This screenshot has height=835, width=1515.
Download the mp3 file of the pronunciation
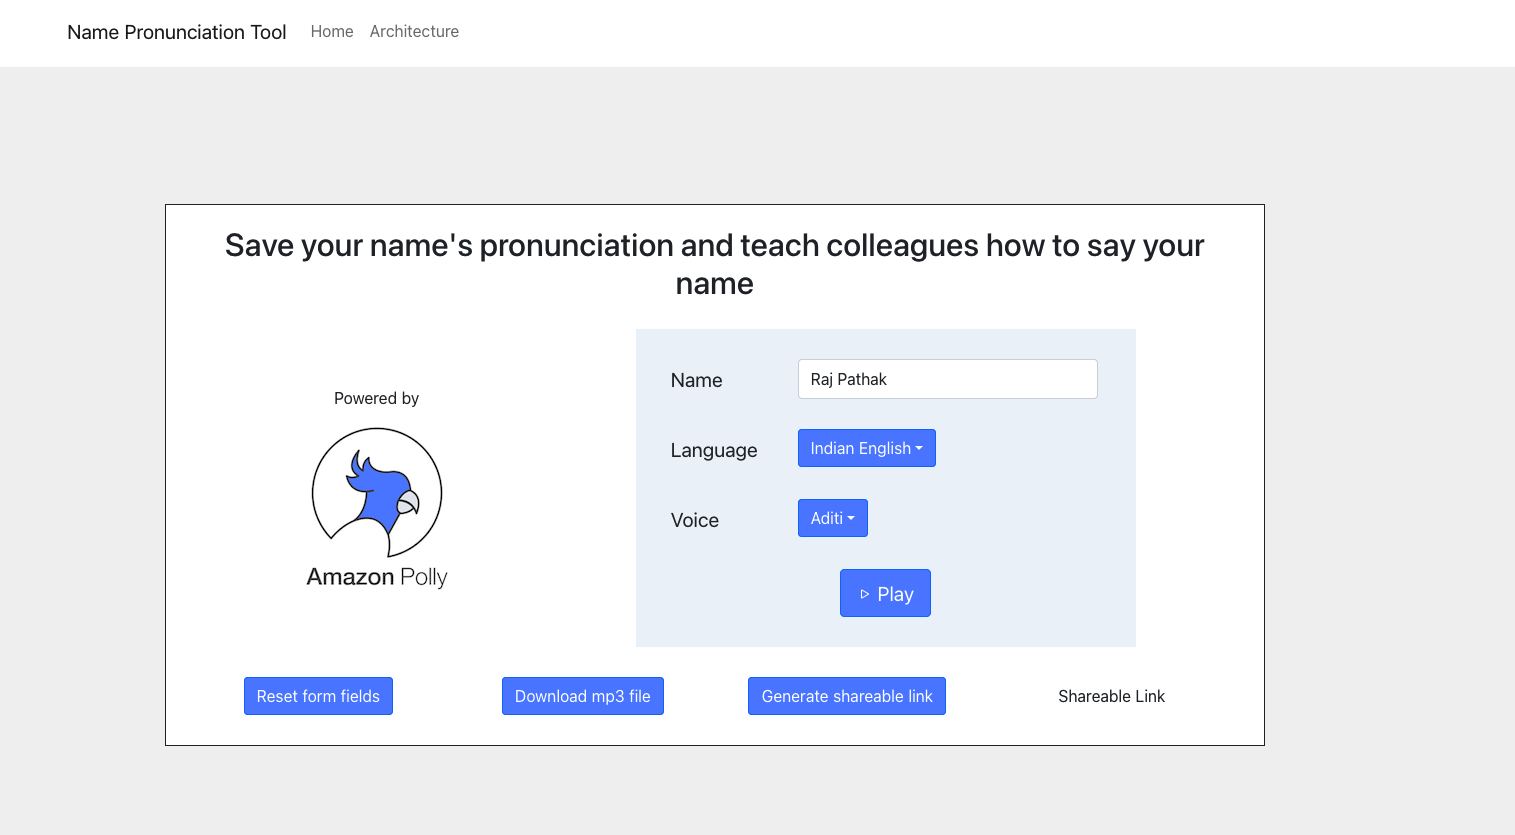583,696
